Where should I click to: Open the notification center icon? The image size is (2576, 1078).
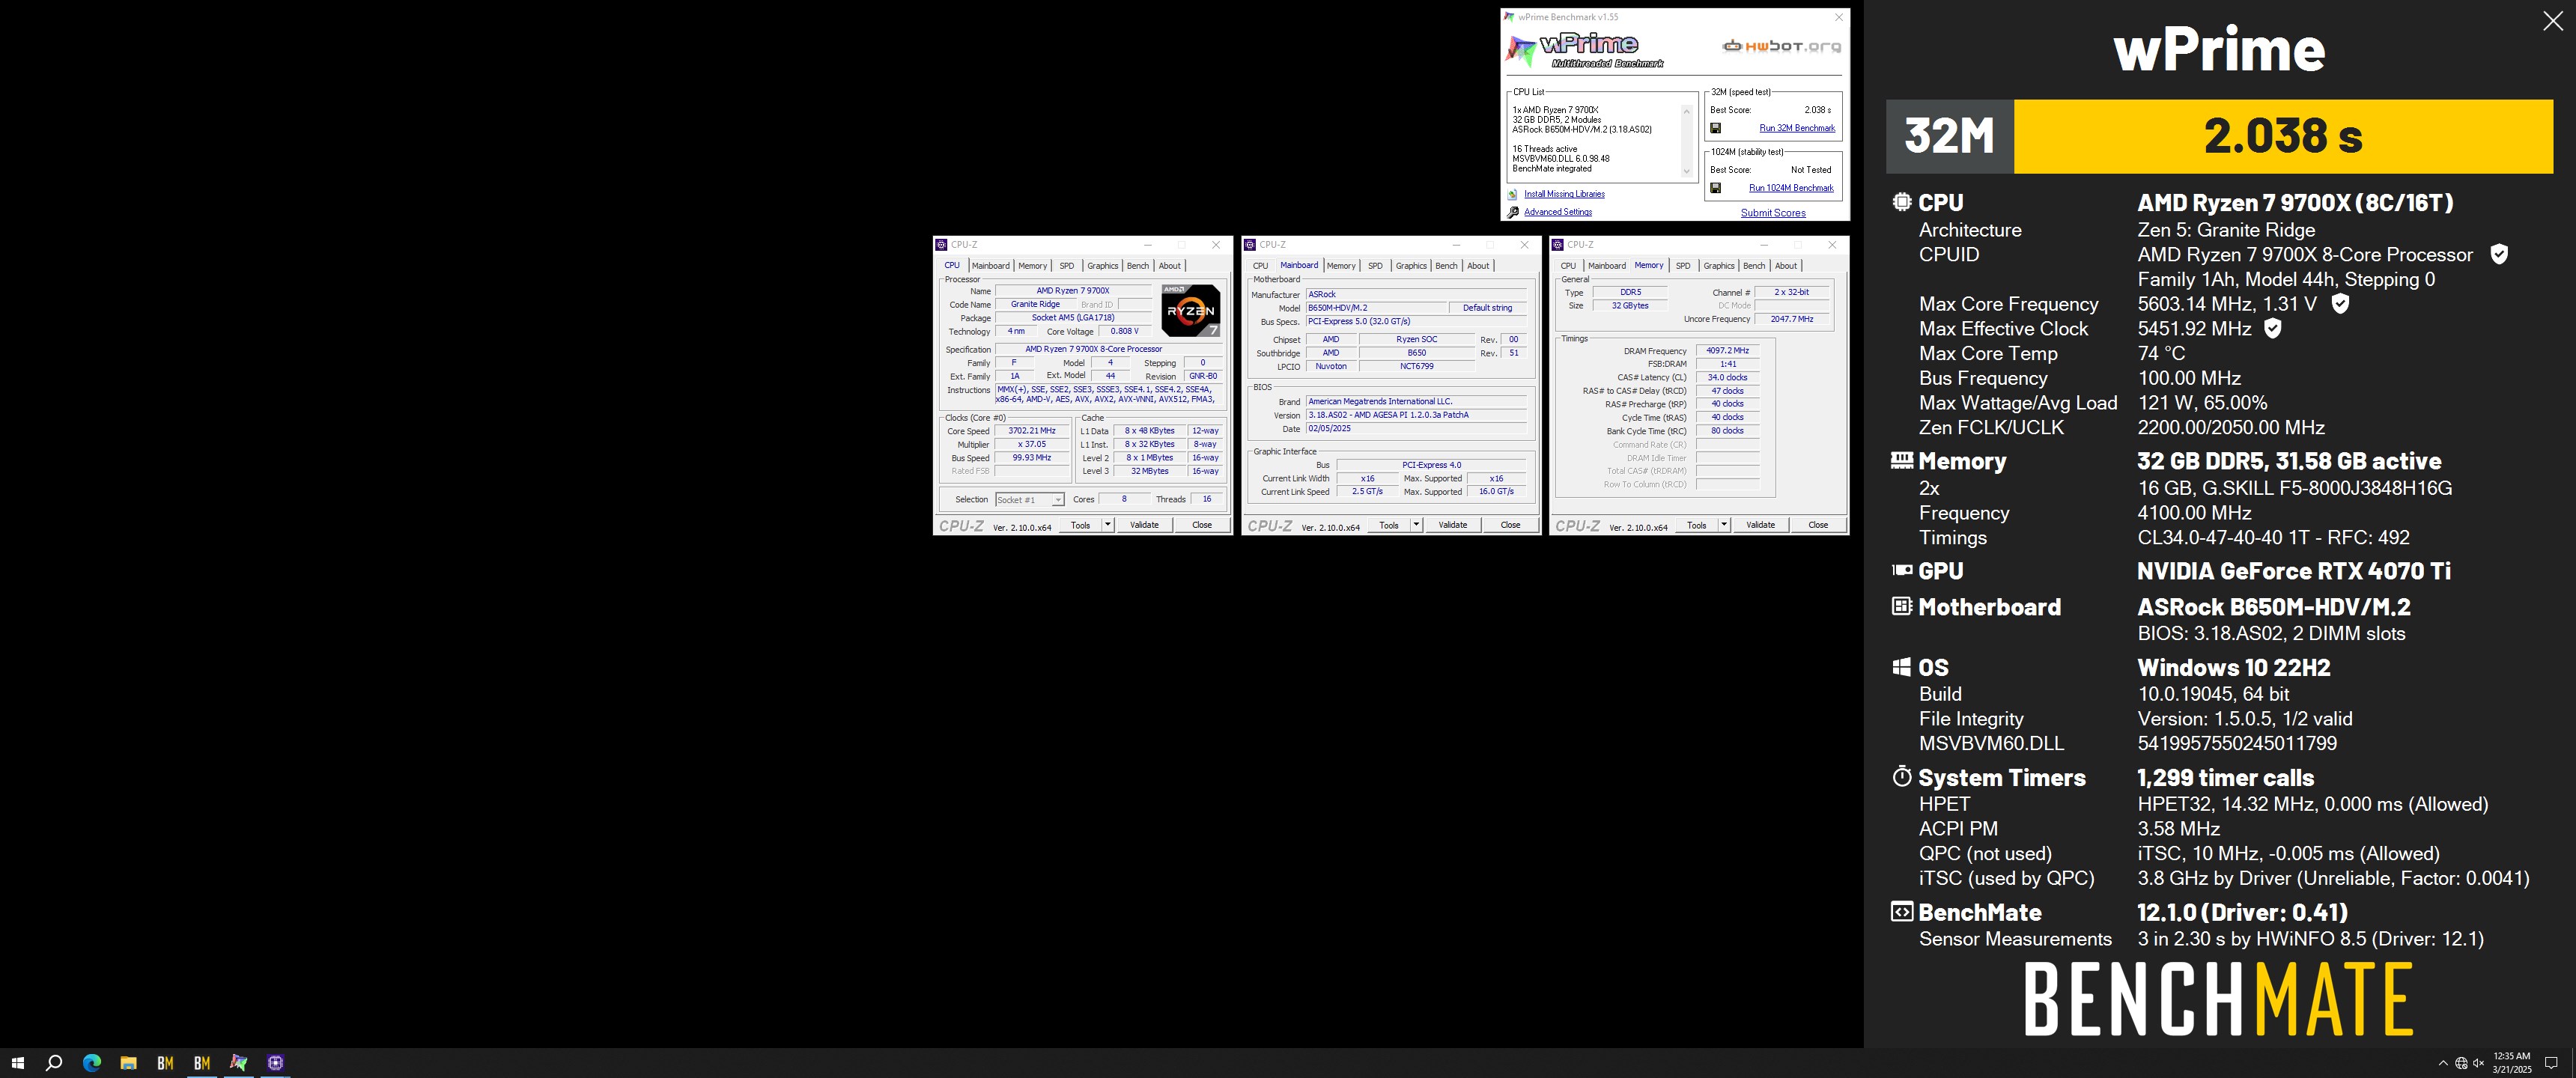point(2551,1063)
